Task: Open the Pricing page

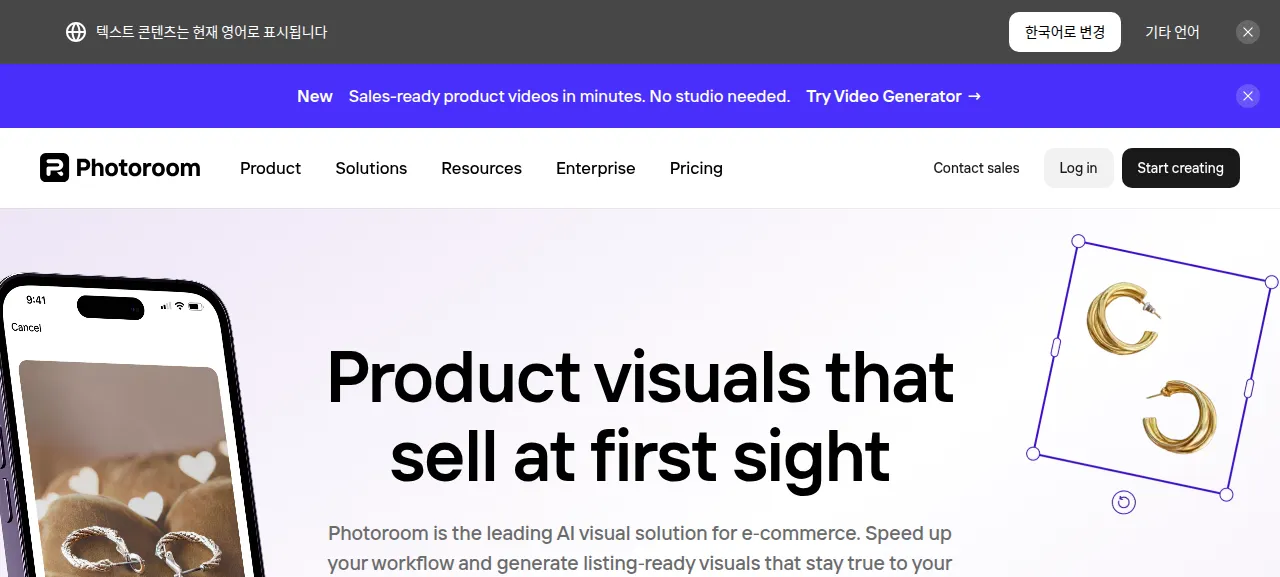Action: coord(696,168)
